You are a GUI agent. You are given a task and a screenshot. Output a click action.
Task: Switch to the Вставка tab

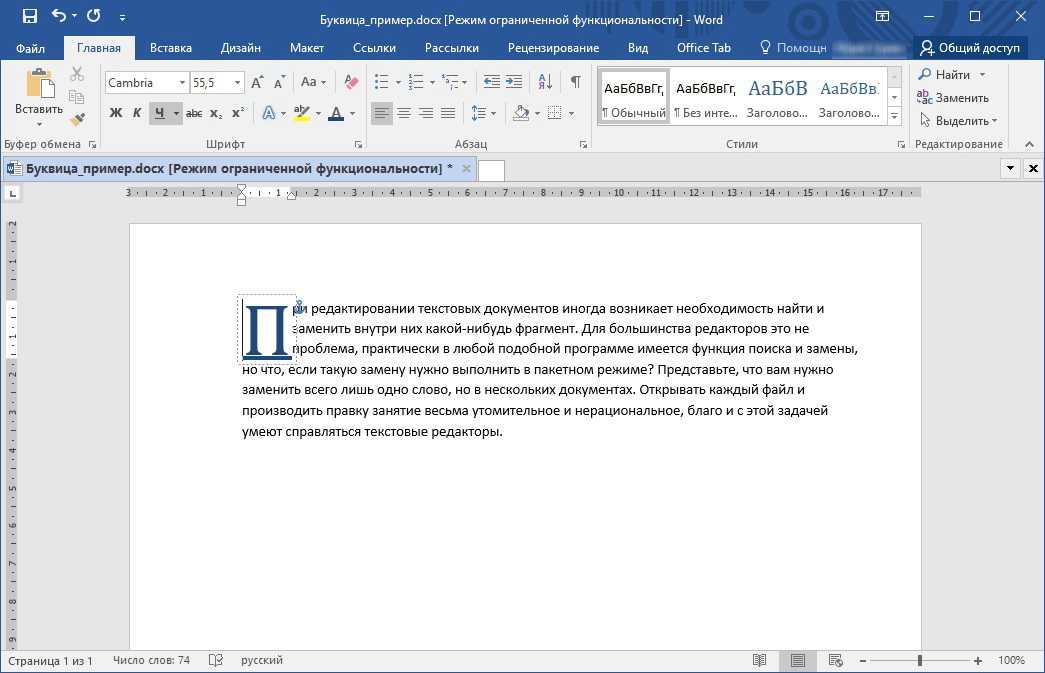coord(171,48)
